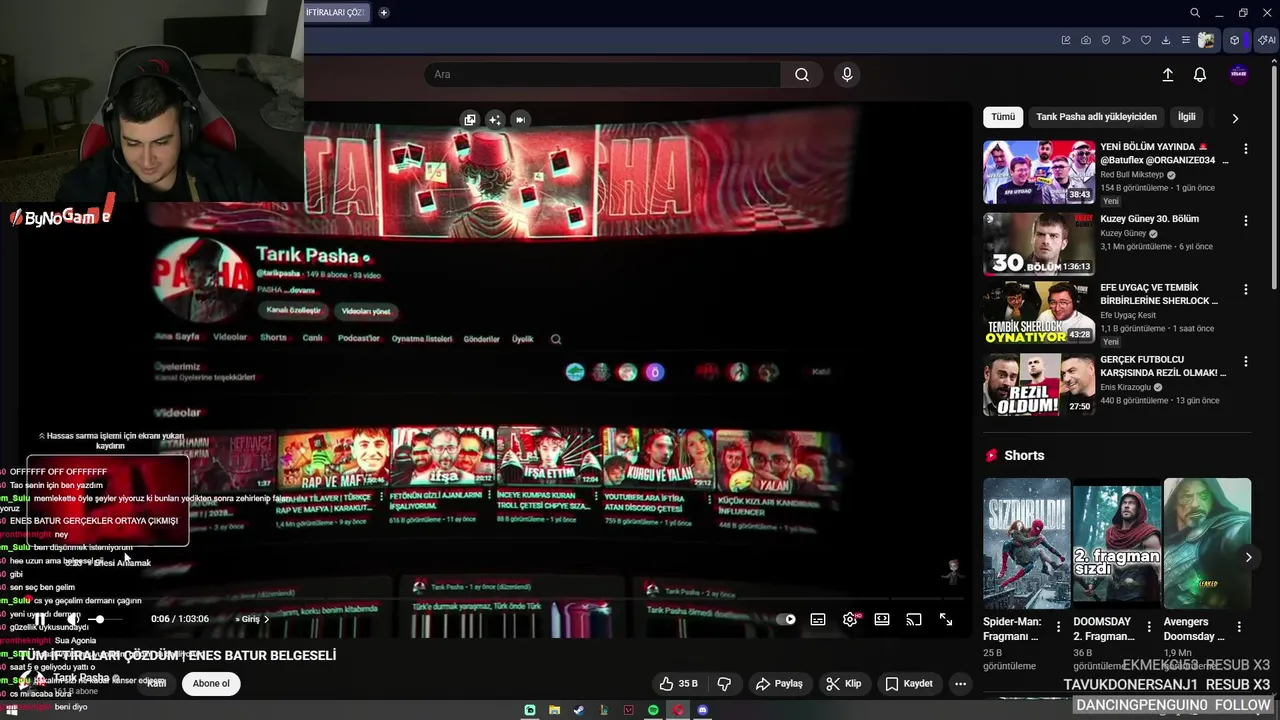
Task: Open the Spotify taskbar icon
Action: (x=653, y=710)
